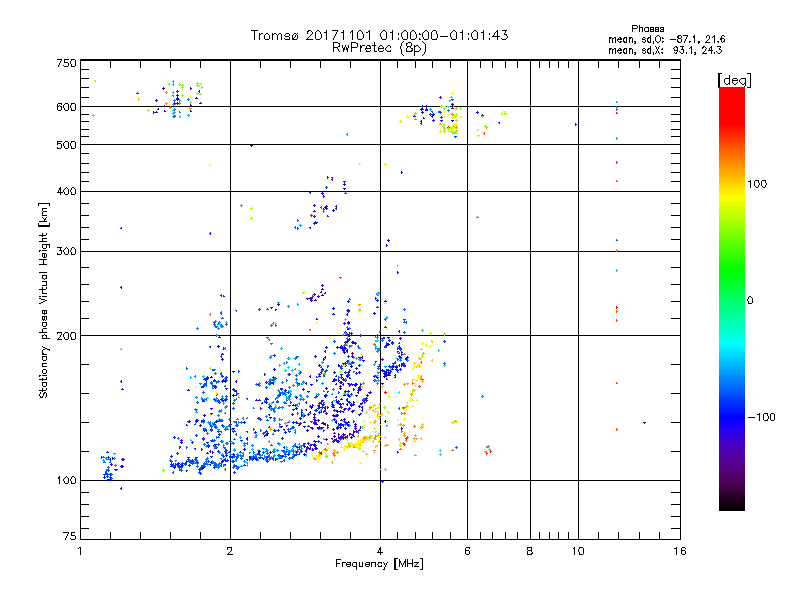Click the "1" frequency axis tick label
Image resolution: width=800 pixels, height=600 pixels.
(80, 551)
